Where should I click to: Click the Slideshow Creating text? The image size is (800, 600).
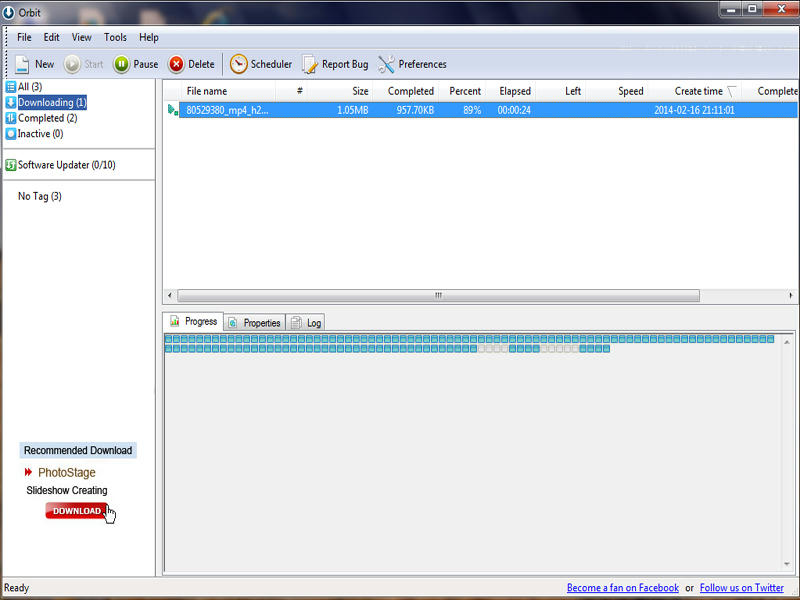[67, 490]
